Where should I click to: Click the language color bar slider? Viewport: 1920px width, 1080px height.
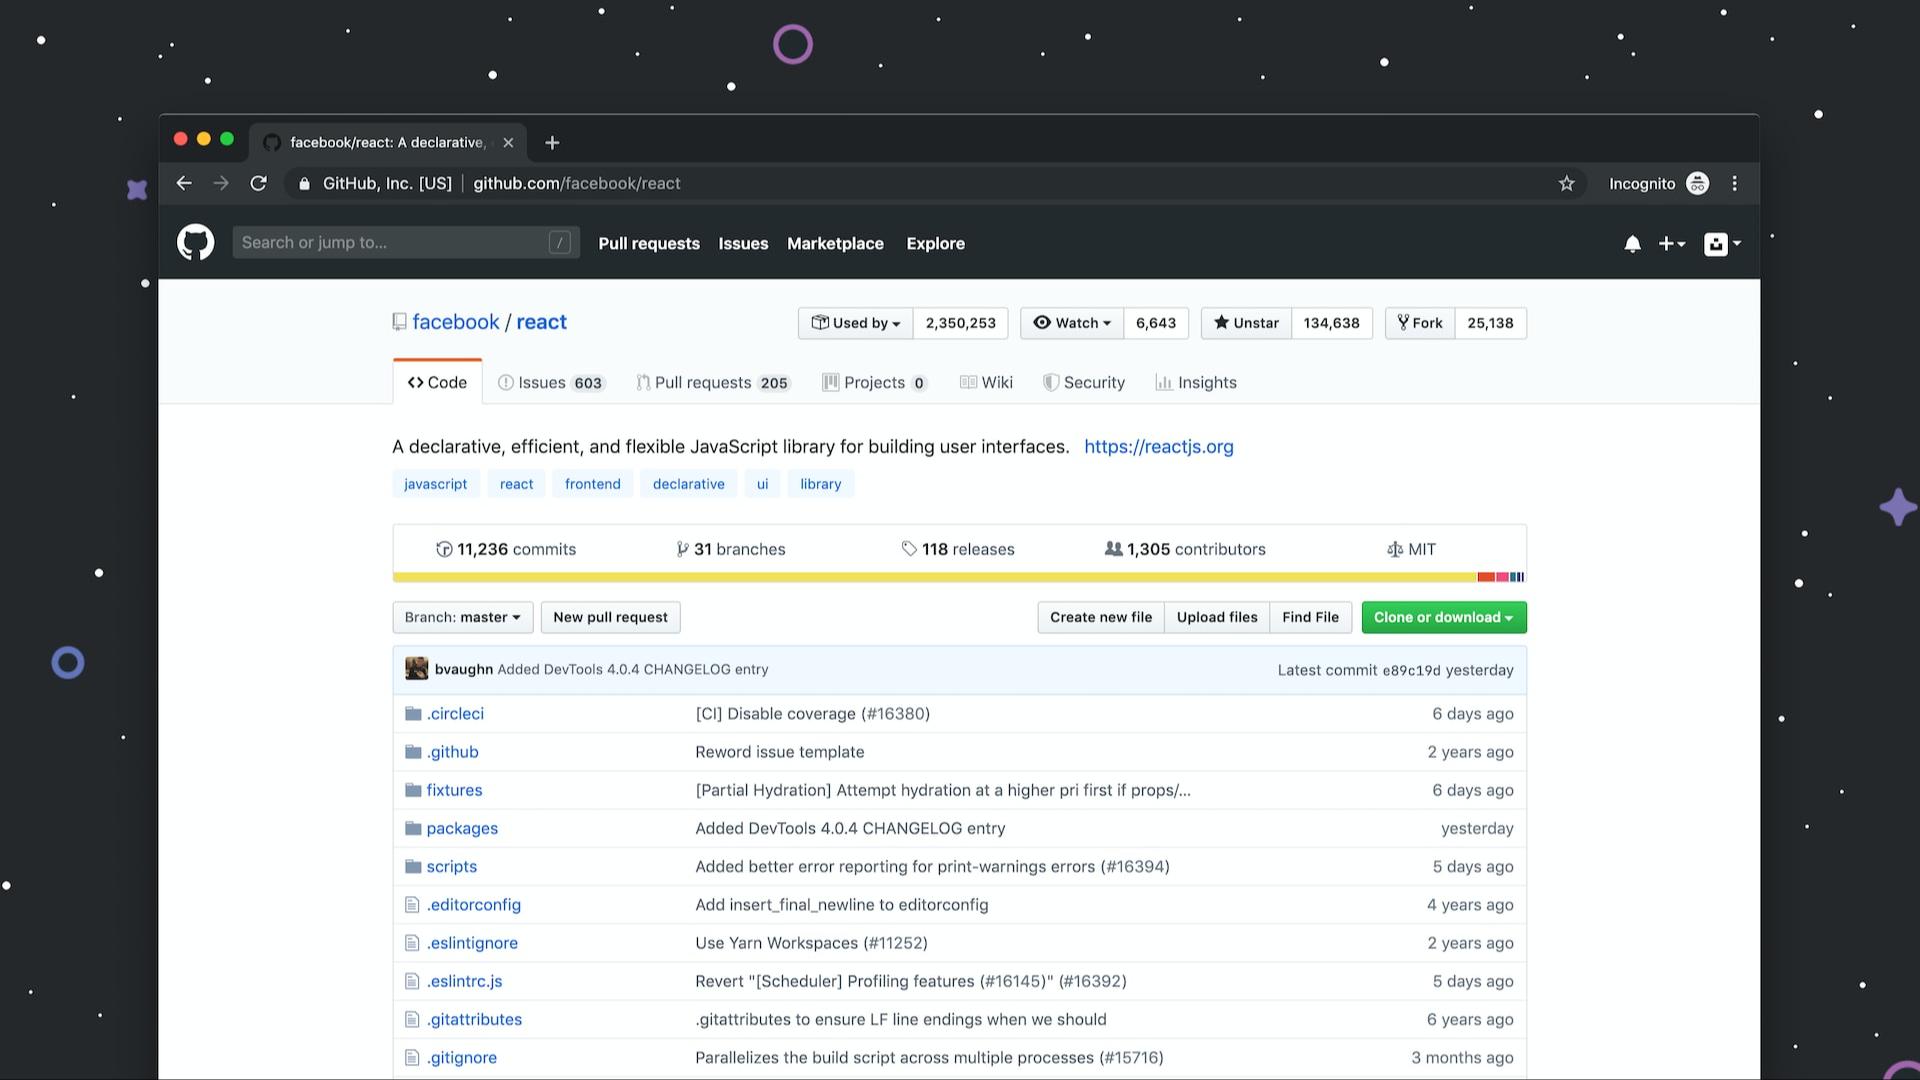coord(959,576)
